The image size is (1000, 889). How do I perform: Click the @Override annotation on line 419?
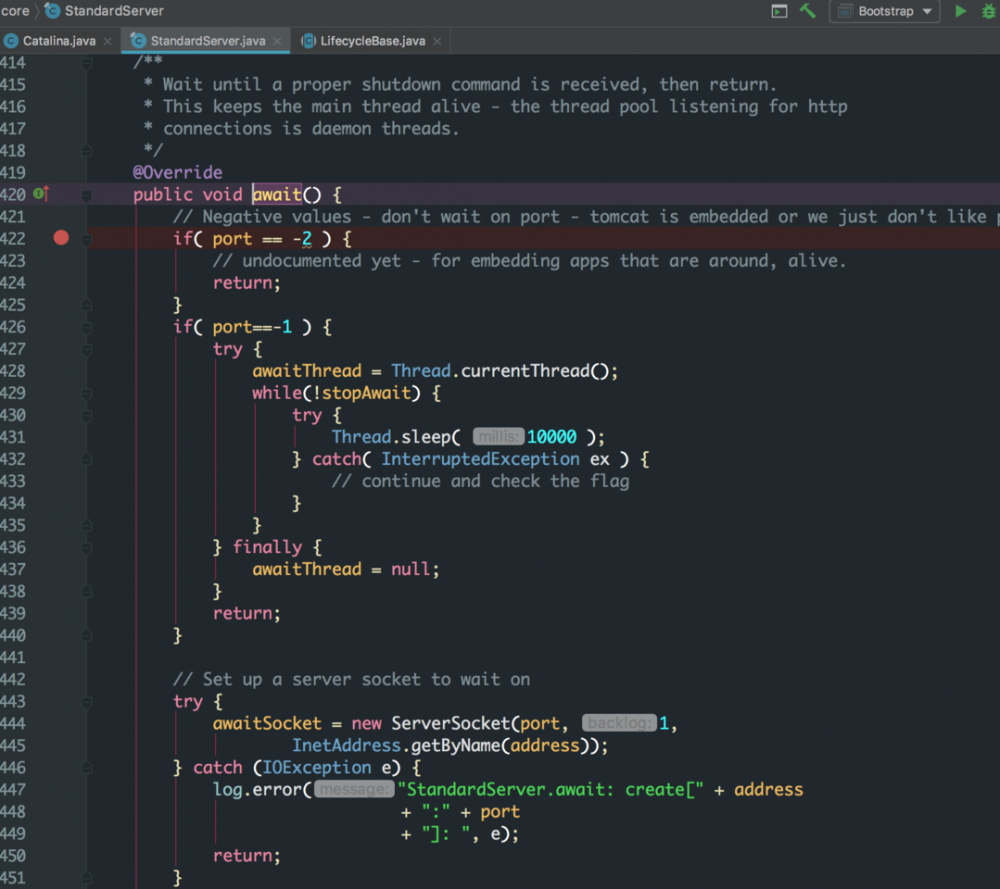coord(177,172)
